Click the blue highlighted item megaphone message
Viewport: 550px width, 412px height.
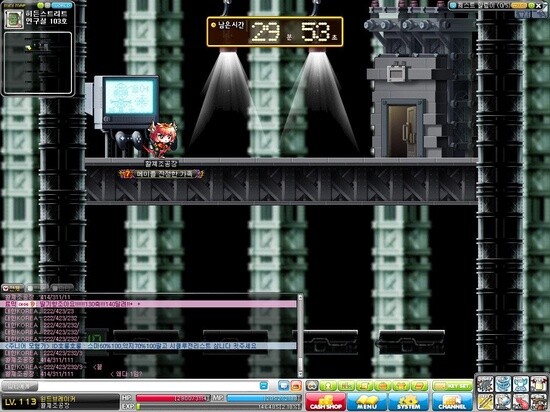tap(148, 346)
